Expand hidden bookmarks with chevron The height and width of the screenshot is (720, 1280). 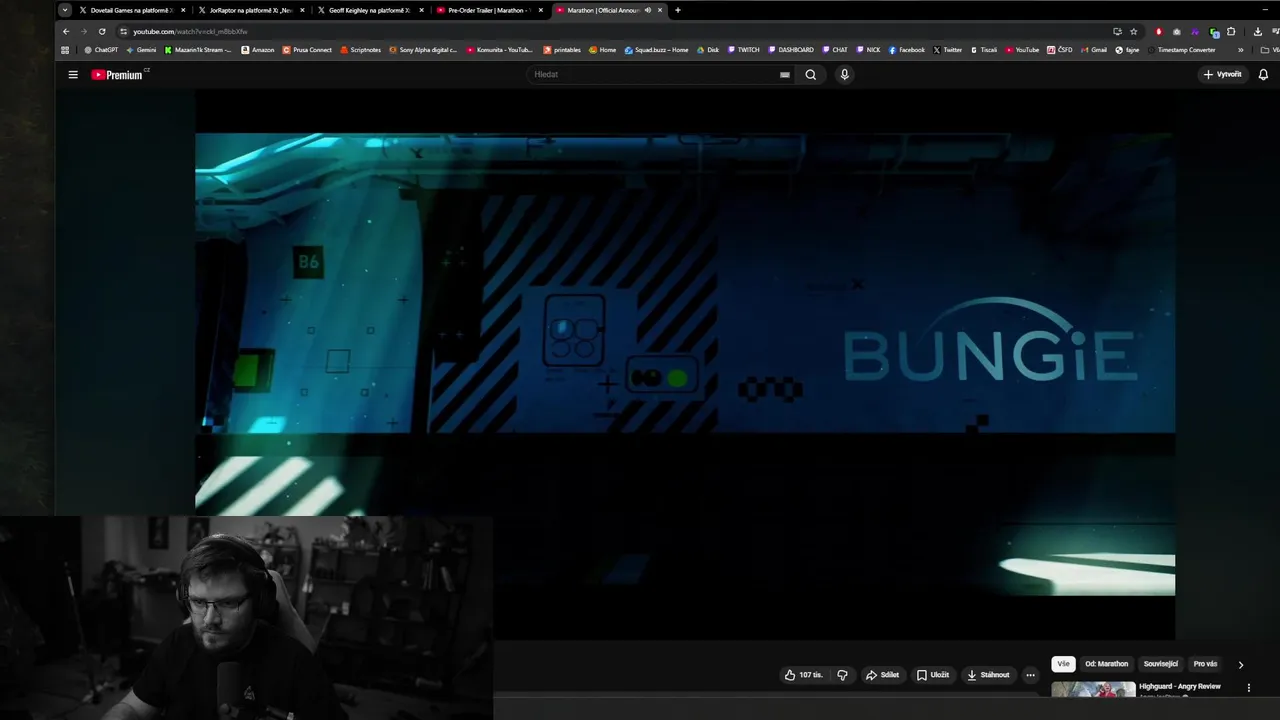[1241, 50]
